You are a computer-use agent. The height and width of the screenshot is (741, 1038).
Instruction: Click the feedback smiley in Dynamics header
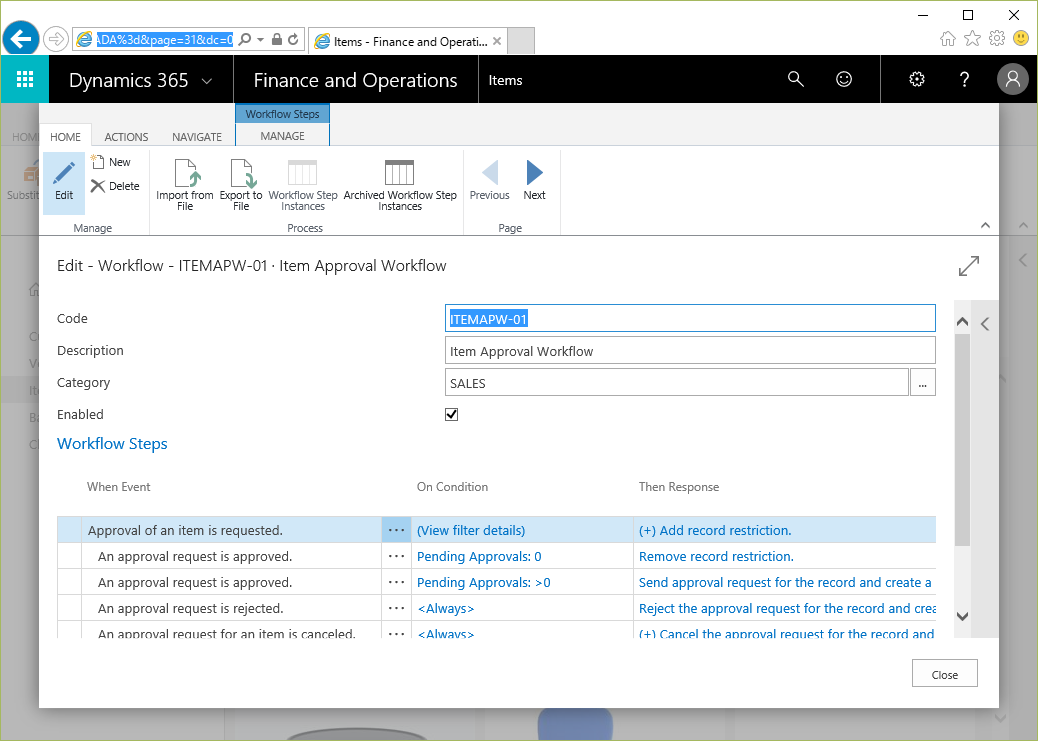(x=844, y=79)
